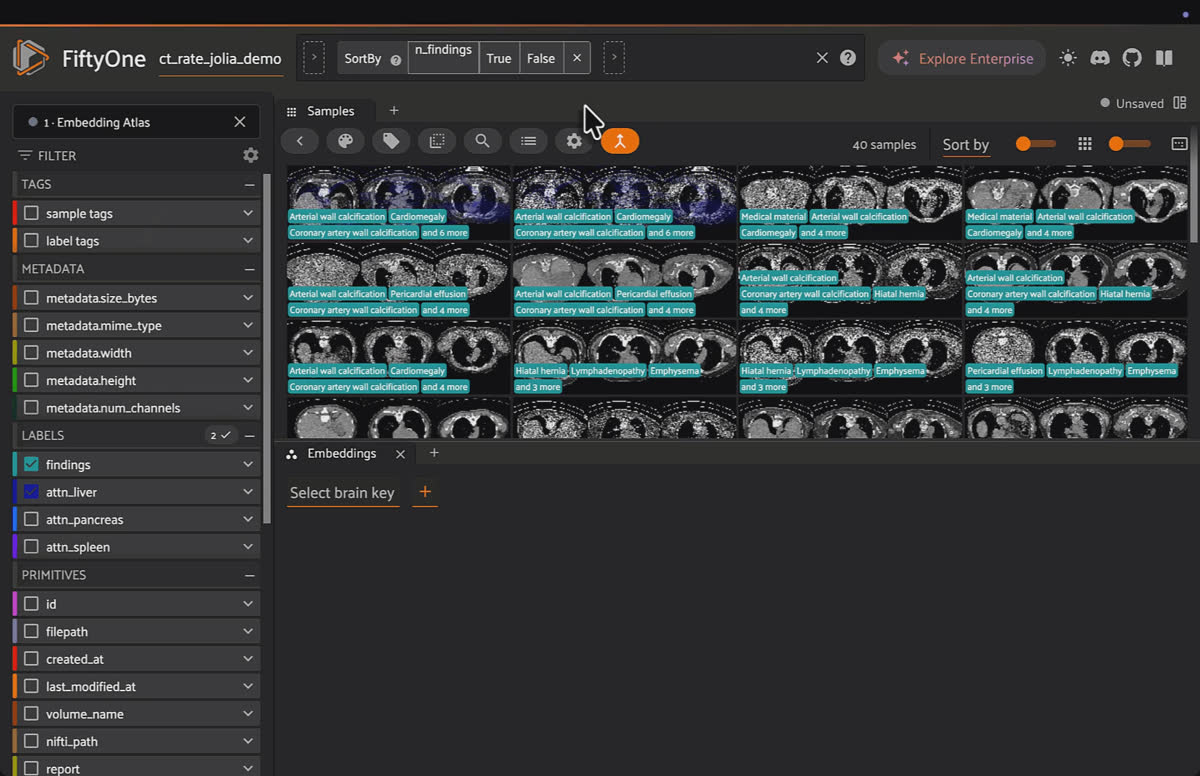Open the documentation book icon

click(x=1164, y=58)
